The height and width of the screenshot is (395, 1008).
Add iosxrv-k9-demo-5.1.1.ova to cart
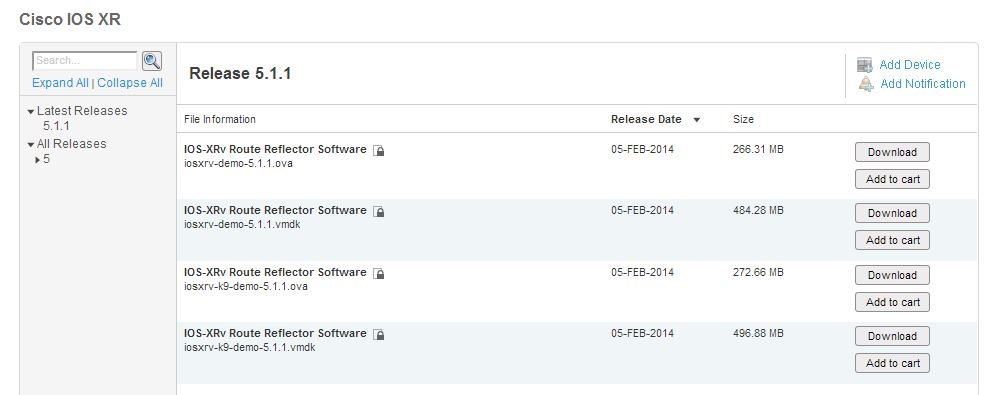coord(892,302)
